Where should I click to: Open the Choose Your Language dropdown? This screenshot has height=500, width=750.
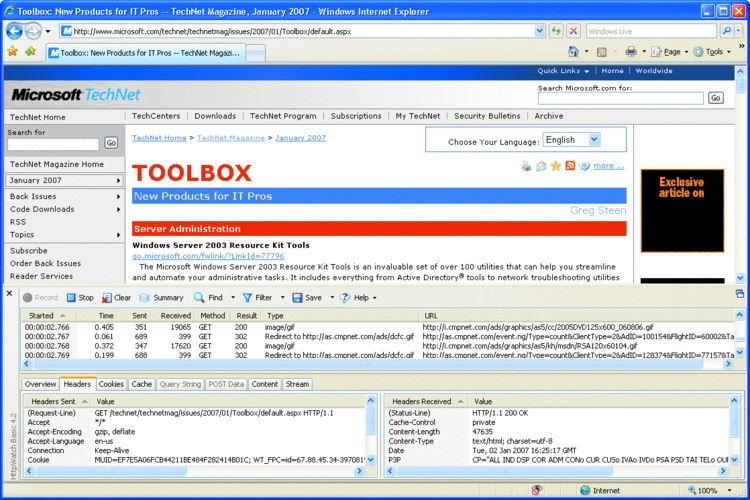[594, 140]
